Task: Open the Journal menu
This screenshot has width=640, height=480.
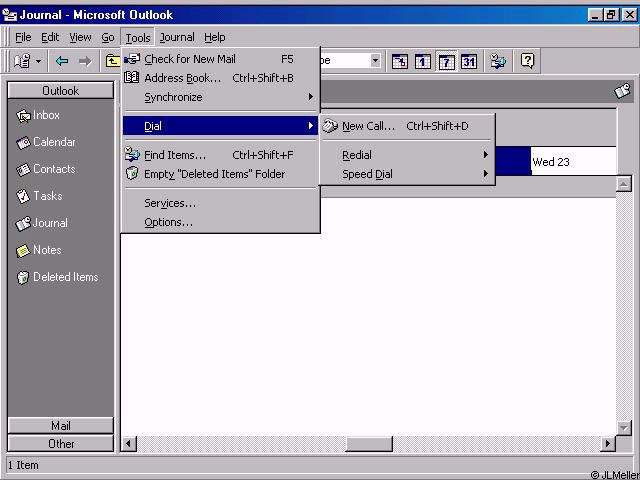Action: [x=177, y=38]
